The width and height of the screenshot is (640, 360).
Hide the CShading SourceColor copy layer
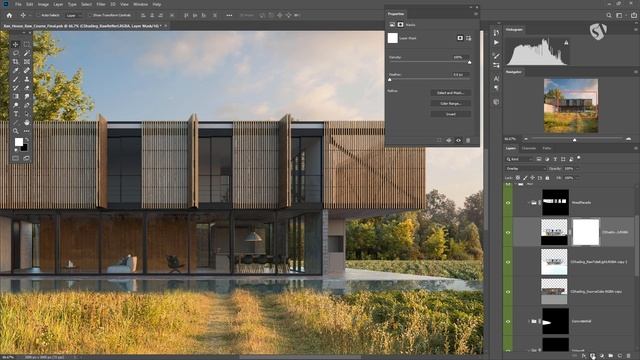pyautogui.click(x=508, y=292)
